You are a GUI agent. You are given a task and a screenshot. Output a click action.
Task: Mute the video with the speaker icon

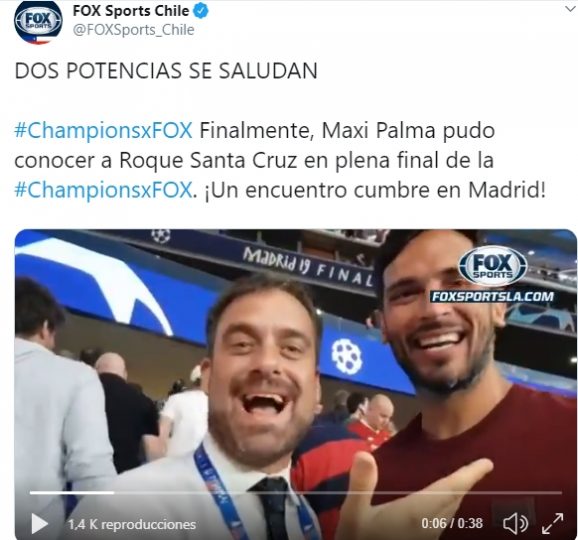tap(515, 523)
